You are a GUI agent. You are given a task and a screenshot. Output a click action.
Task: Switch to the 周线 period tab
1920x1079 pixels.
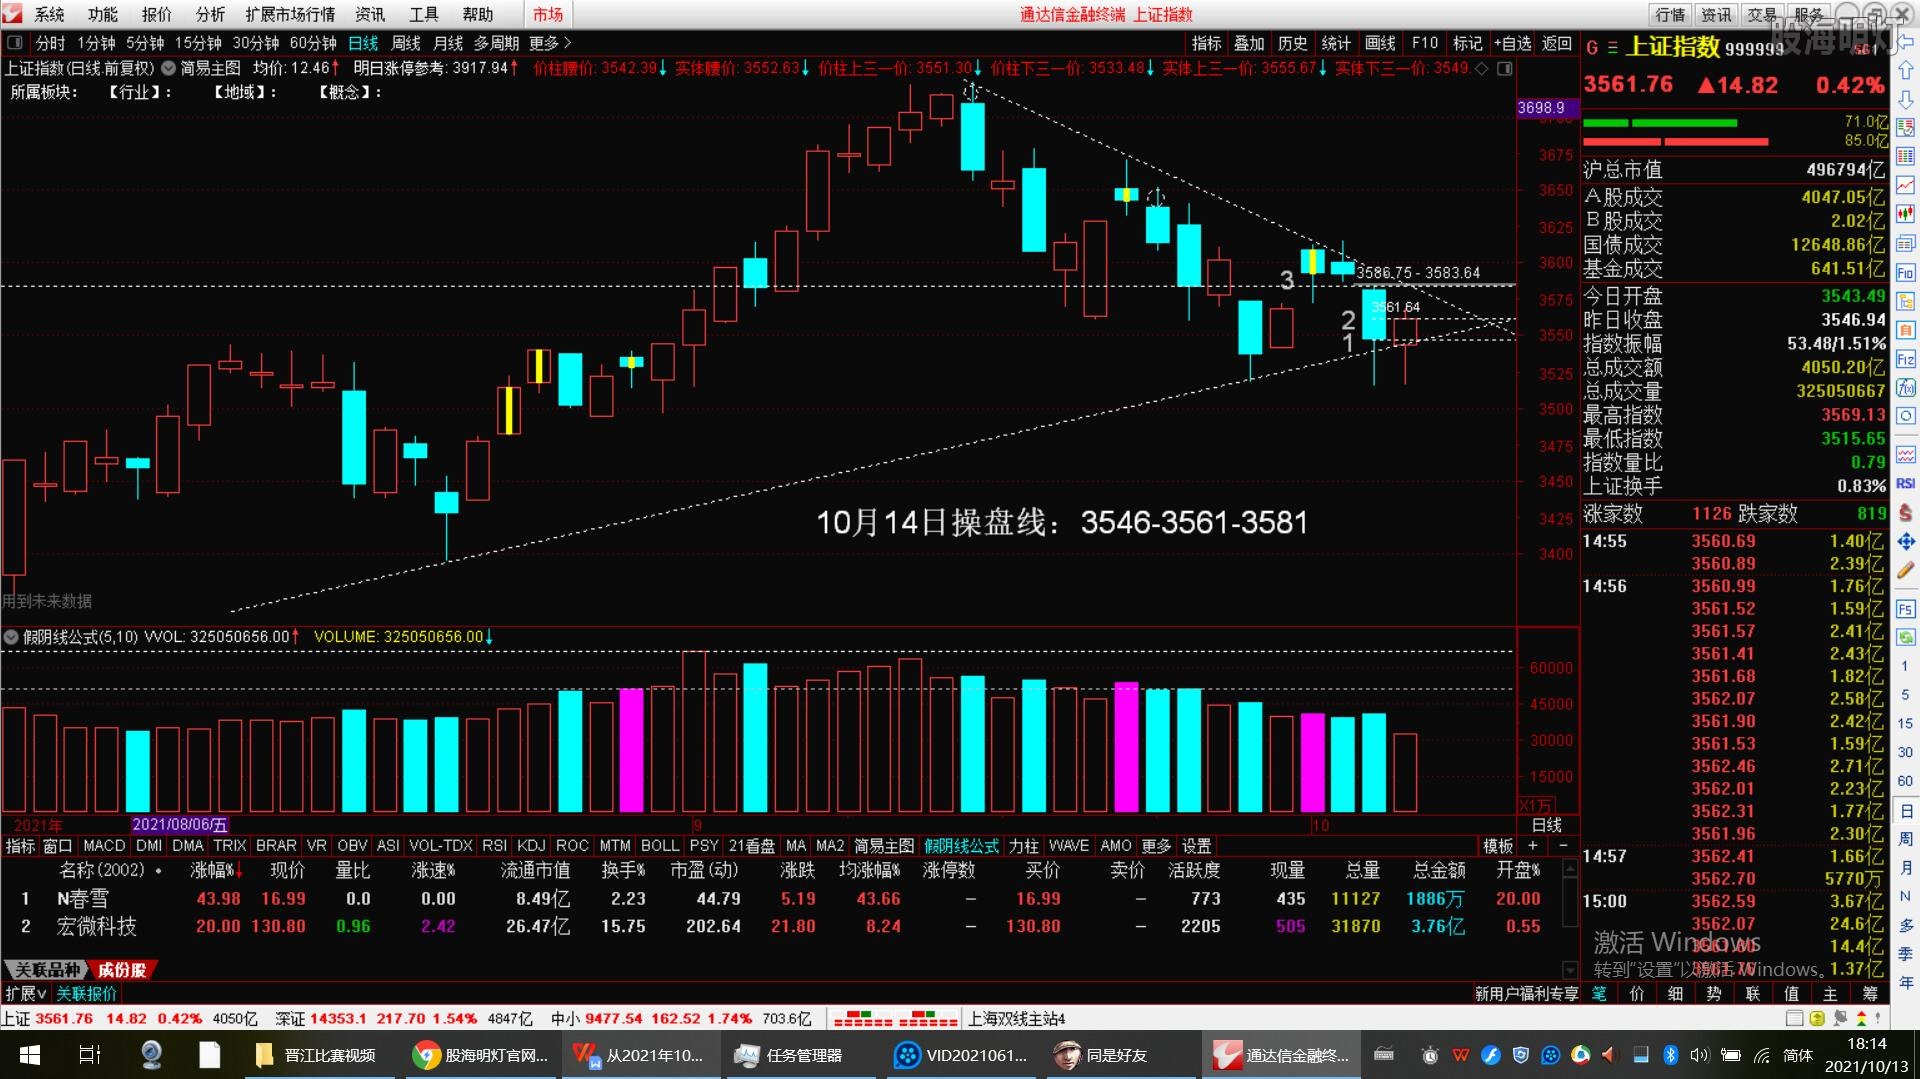tap(405, 43)
